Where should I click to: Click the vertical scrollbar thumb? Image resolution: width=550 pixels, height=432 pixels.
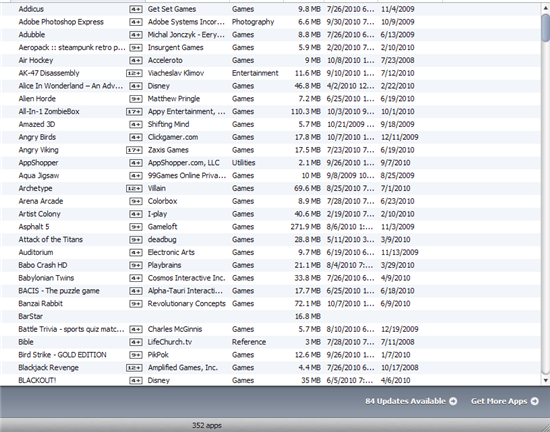pyautogui.click(x=545, y=28)
